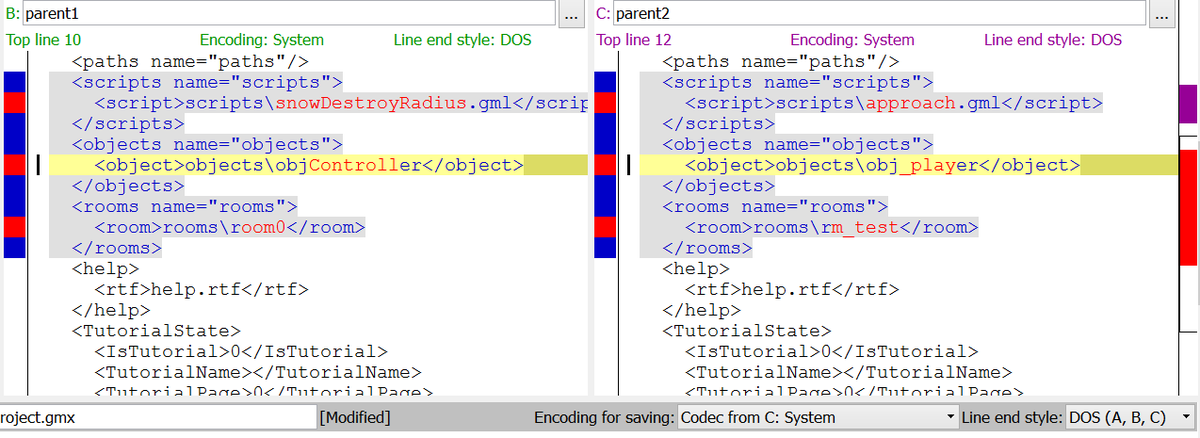Open the Line end style dropdown

point(1129,417)
